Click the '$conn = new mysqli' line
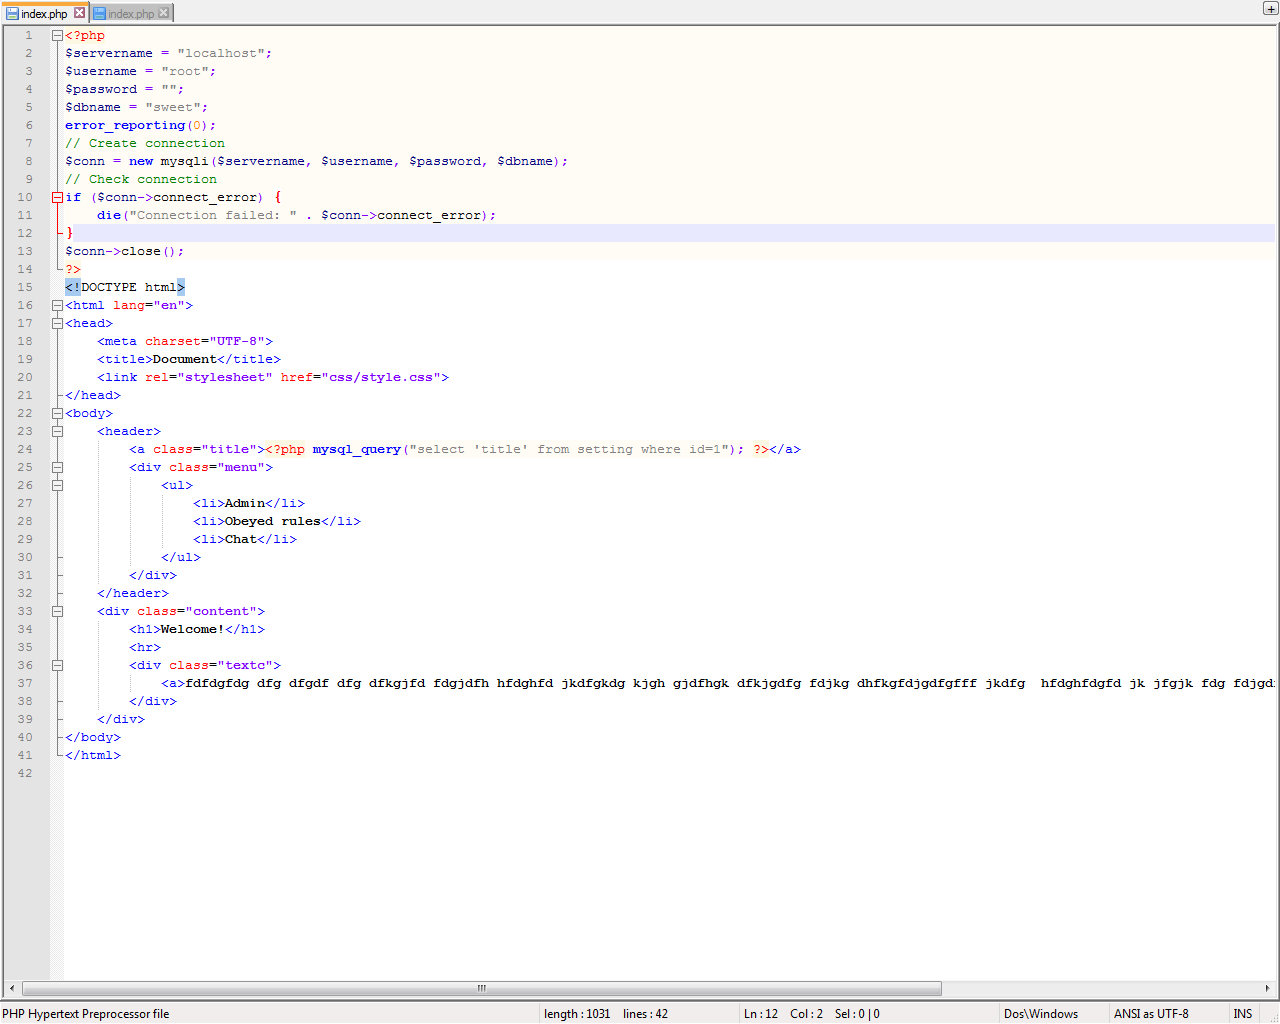The width and height of the screenshot is (1280, 1024). [316, 161]
